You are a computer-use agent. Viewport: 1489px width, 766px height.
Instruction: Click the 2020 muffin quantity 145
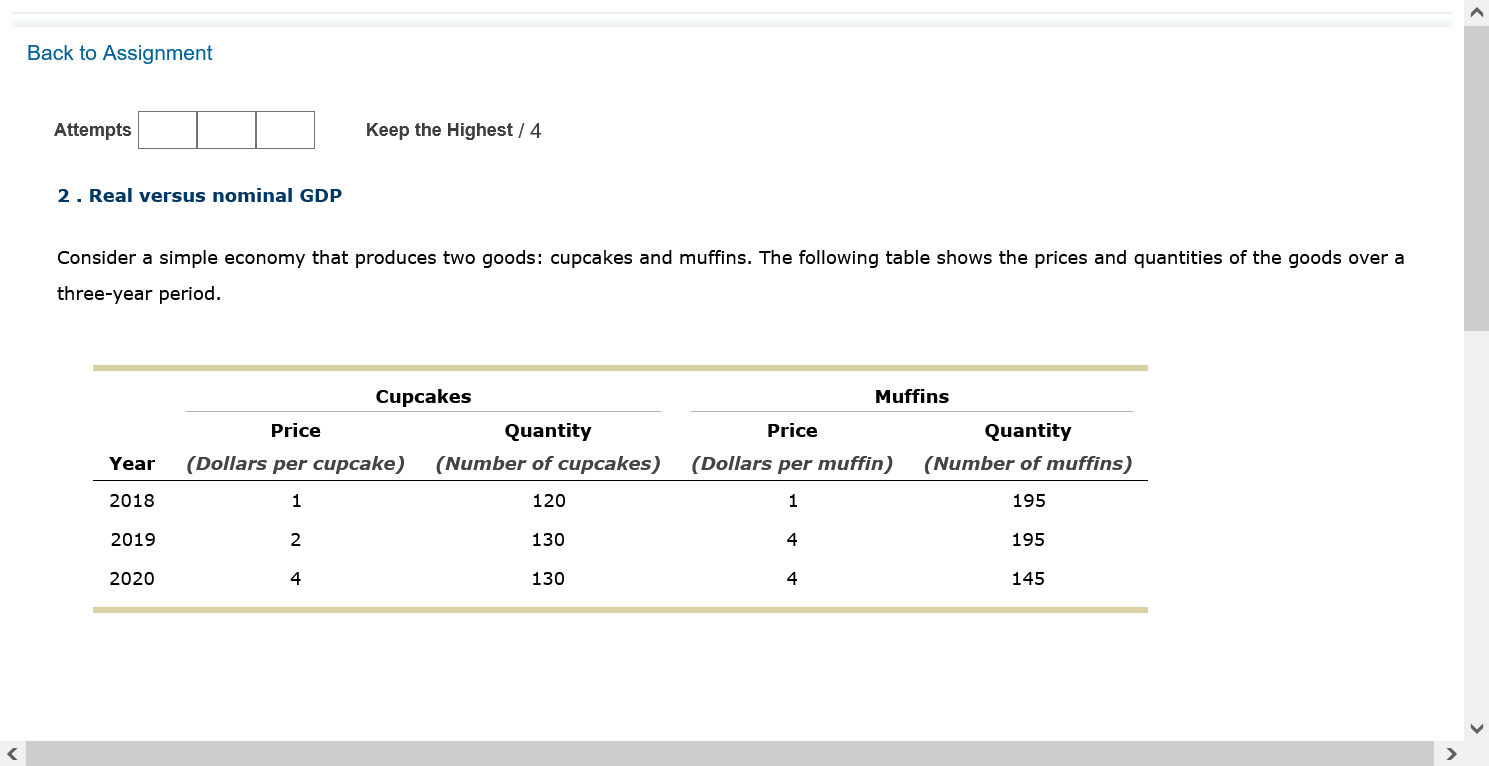tap(1028, 579)
